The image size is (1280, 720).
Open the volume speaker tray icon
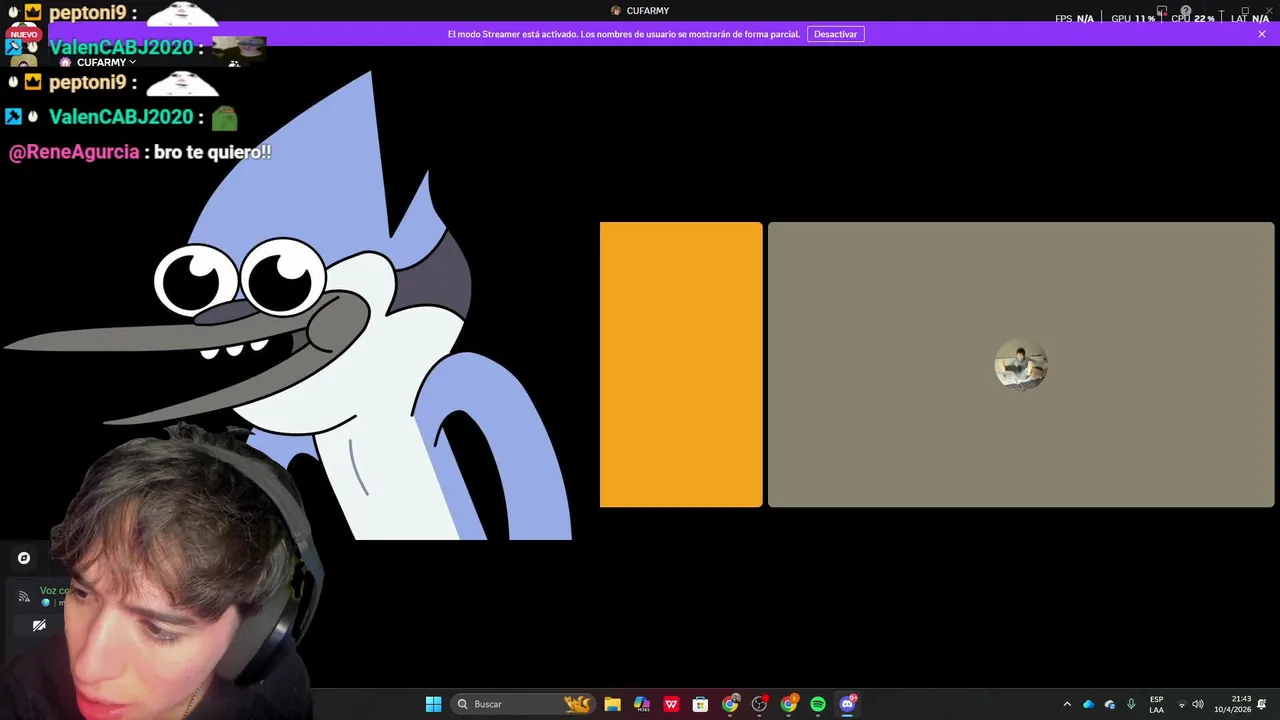(x=1198, y=704)
